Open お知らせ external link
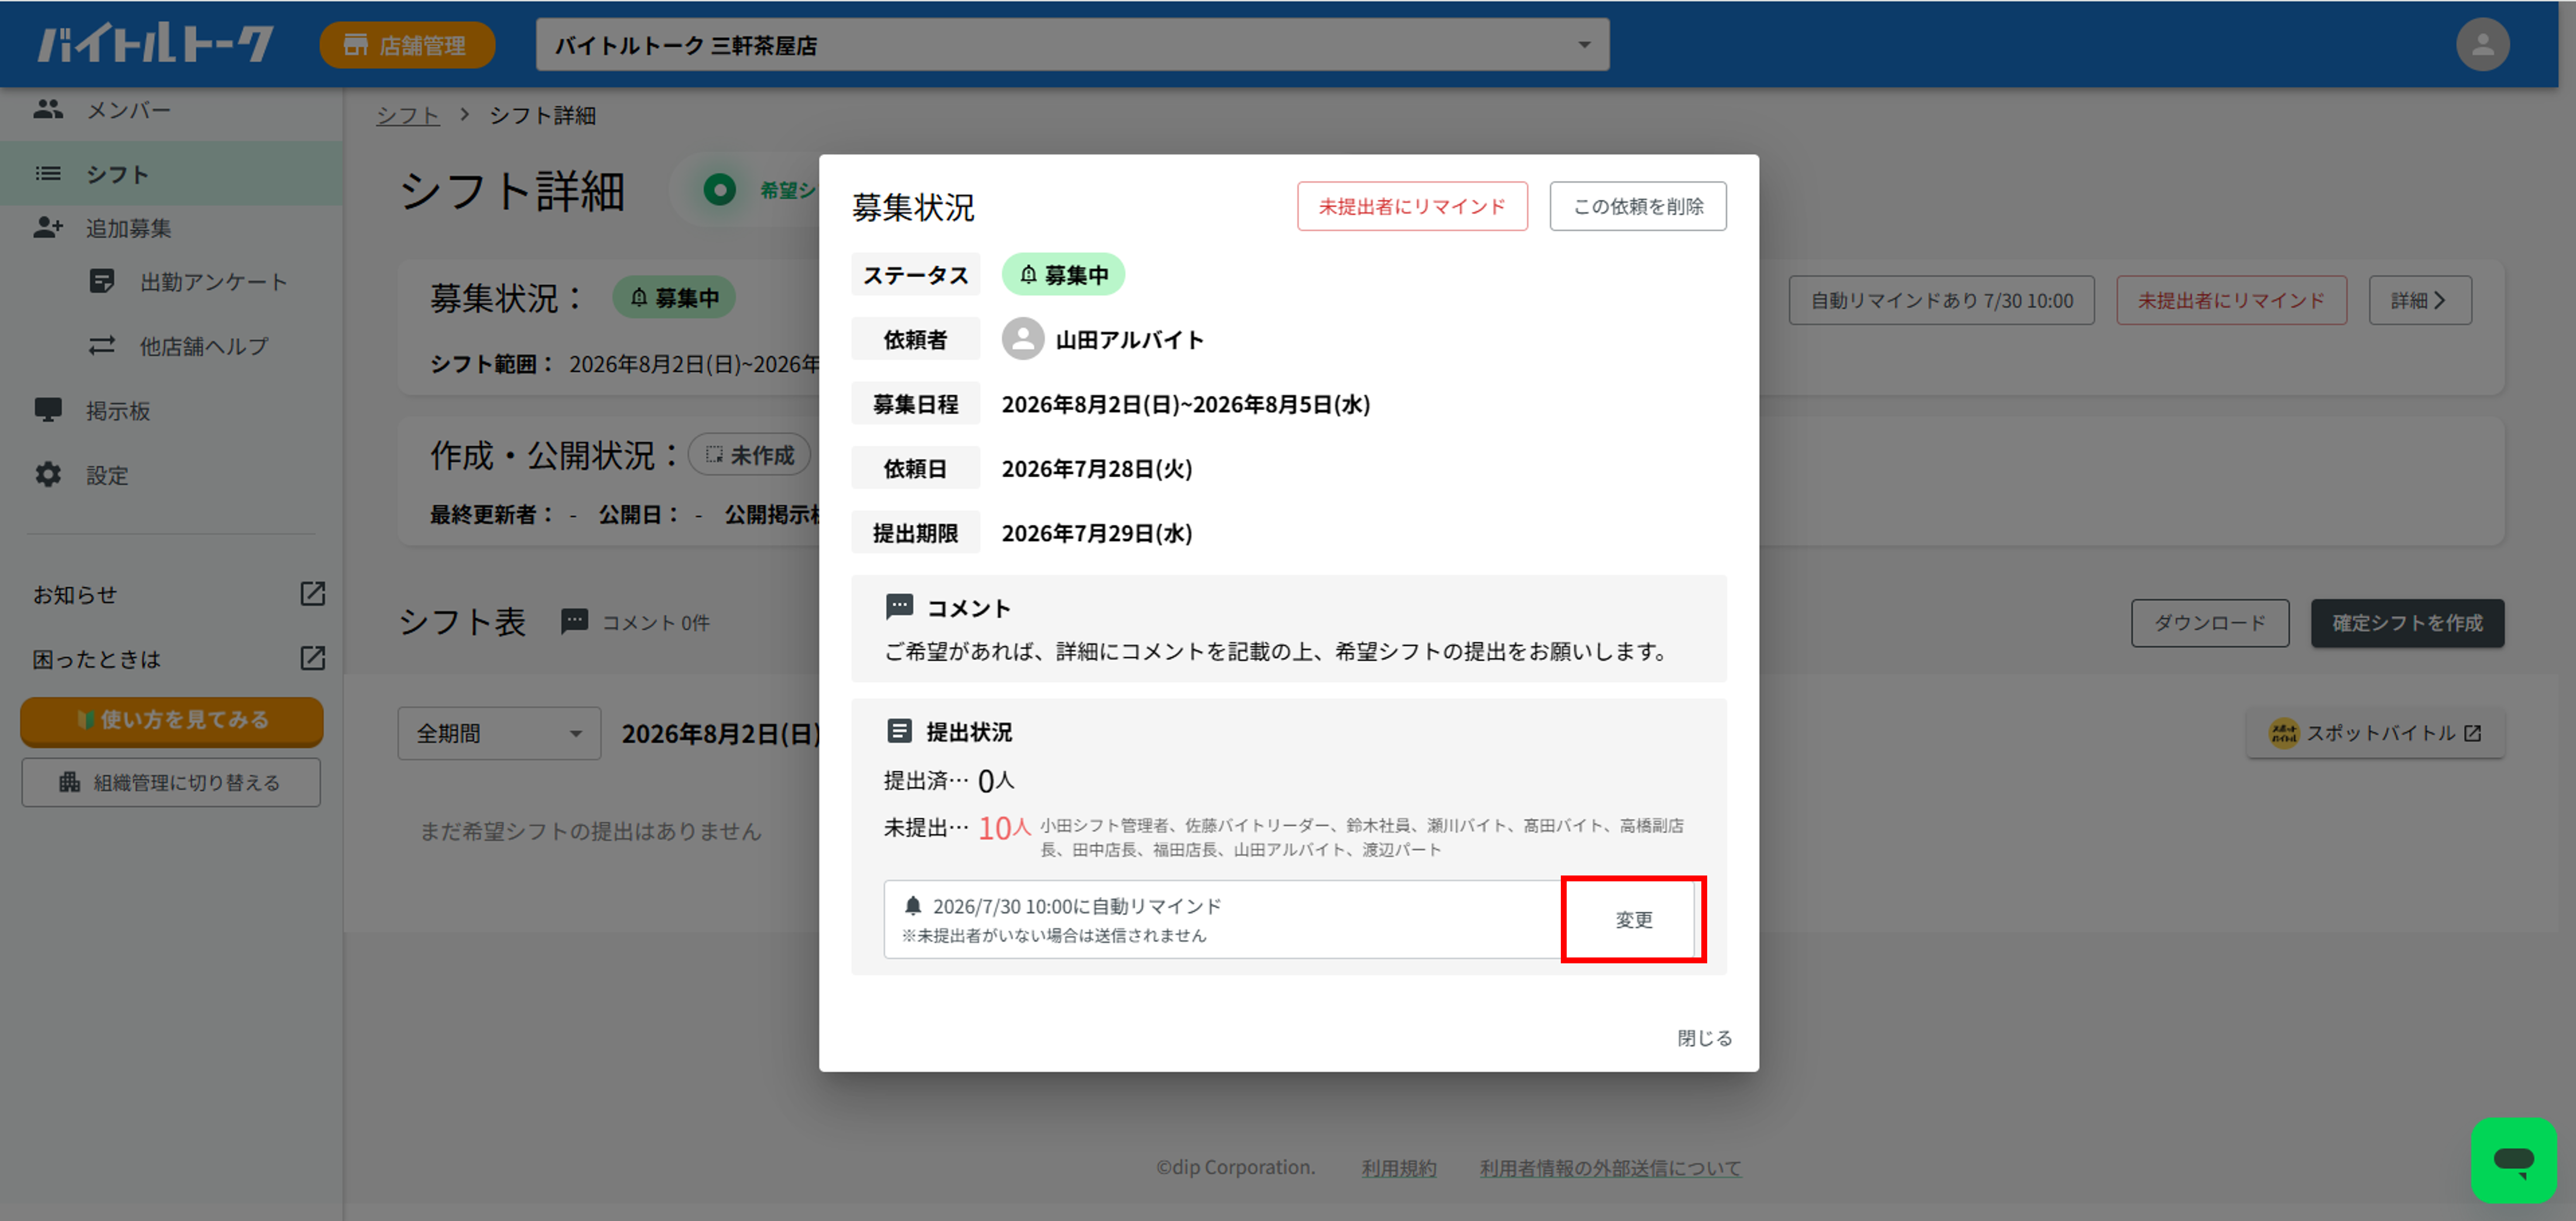 [75, 595]
